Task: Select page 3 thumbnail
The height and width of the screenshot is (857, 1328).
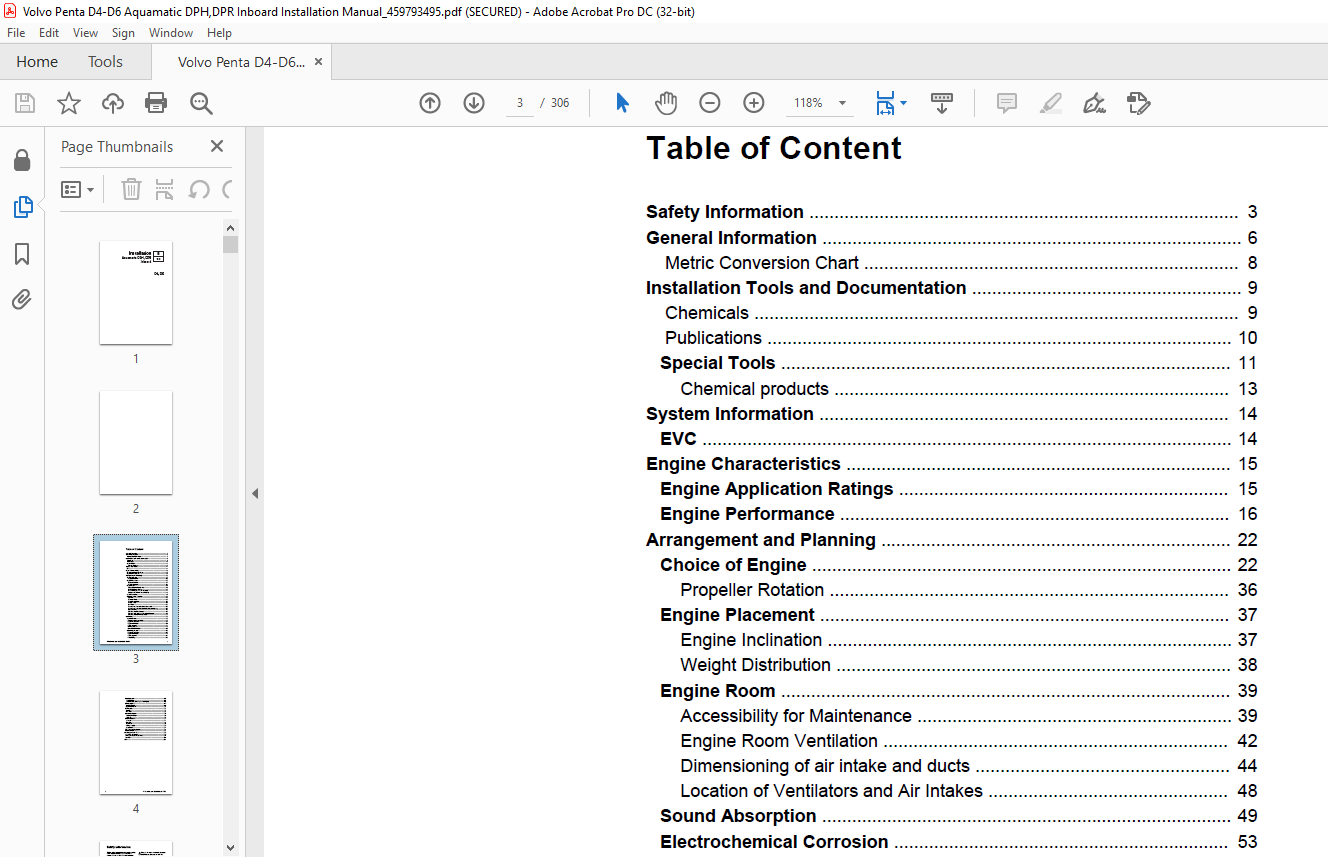Action: pos(136,592)
